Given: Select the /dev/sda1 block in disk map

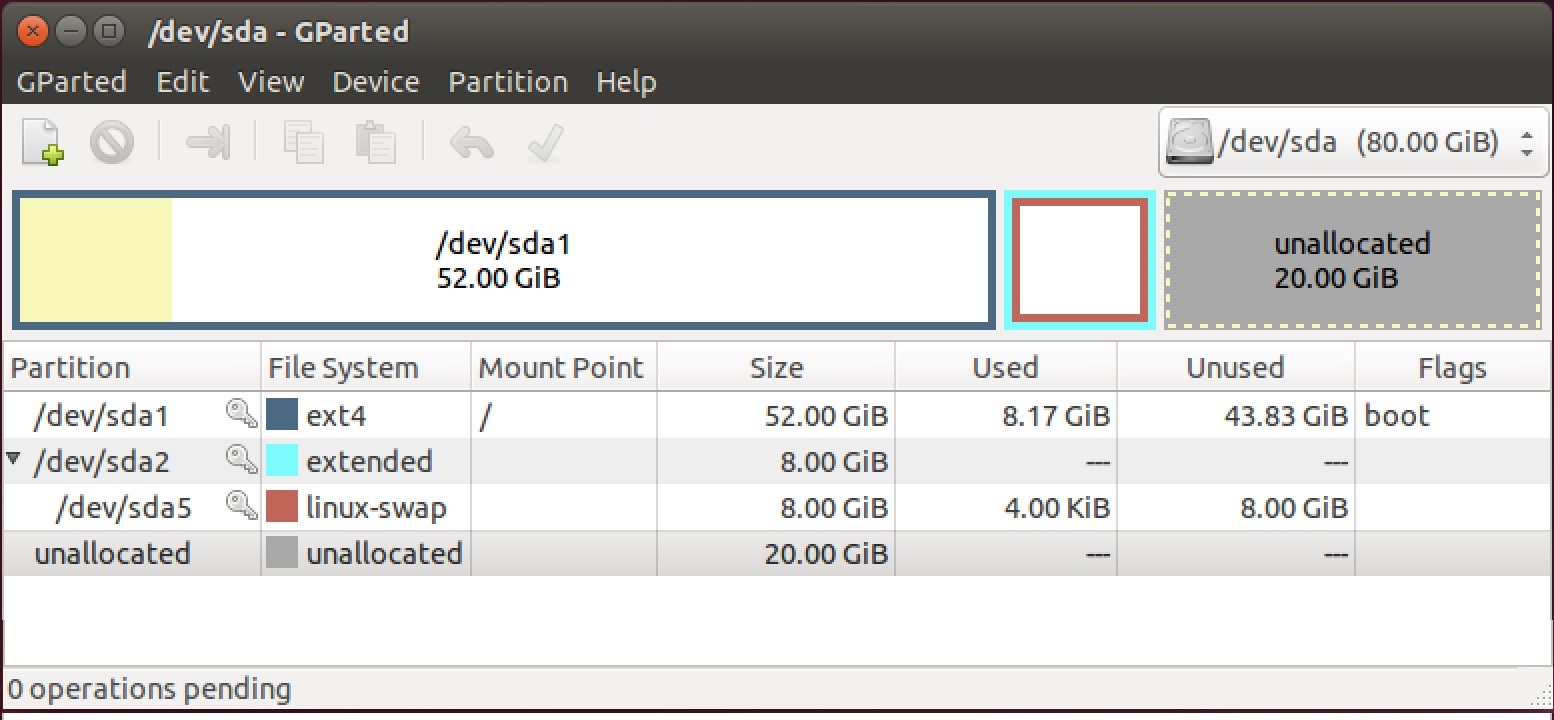Looking at the screenshot, I should (504, 260).
